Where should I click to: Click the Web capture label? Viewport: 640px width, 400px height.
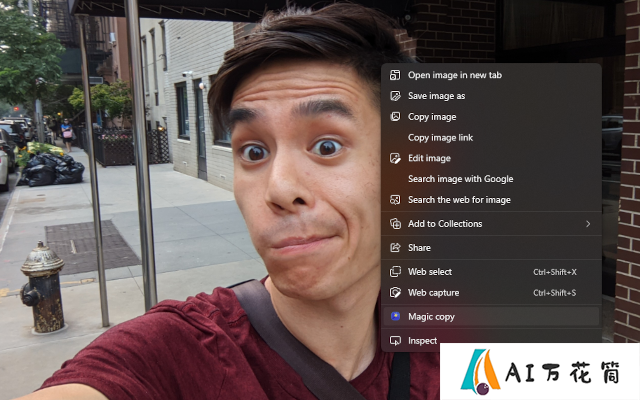(433, 293)
